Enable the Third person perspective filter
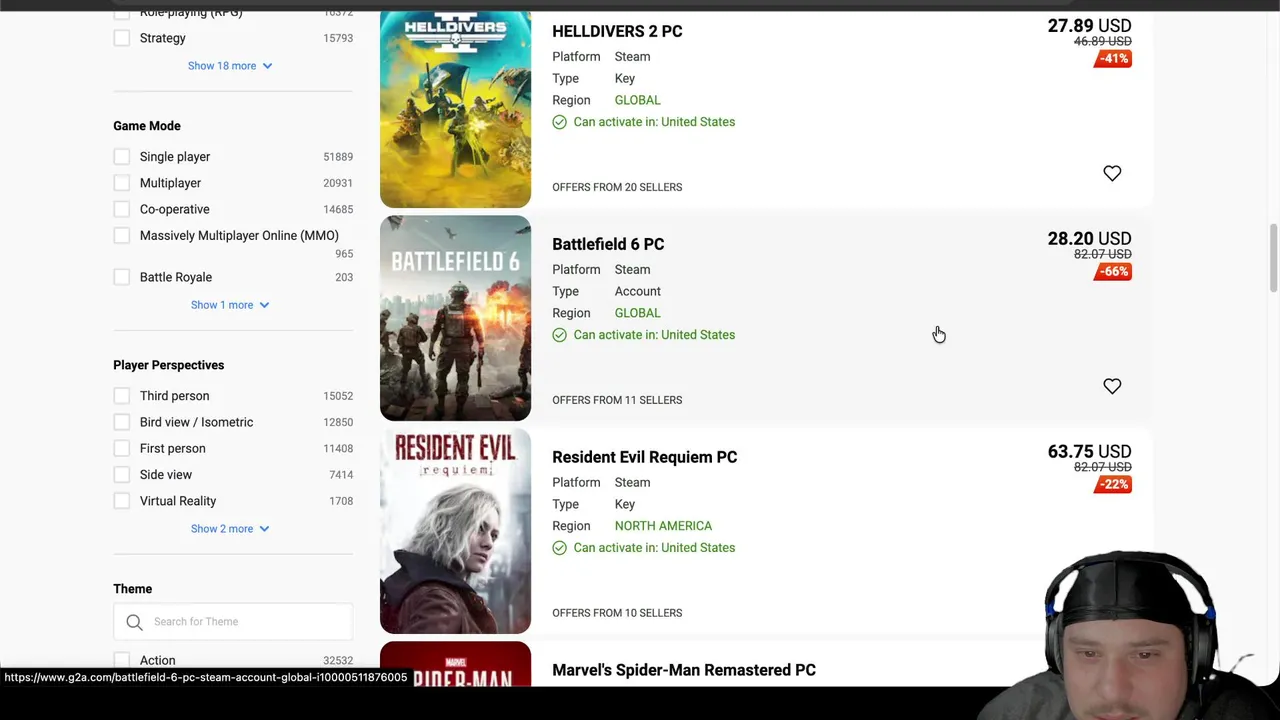This screenshot has width=1280, height=720. tap(122, 396)
